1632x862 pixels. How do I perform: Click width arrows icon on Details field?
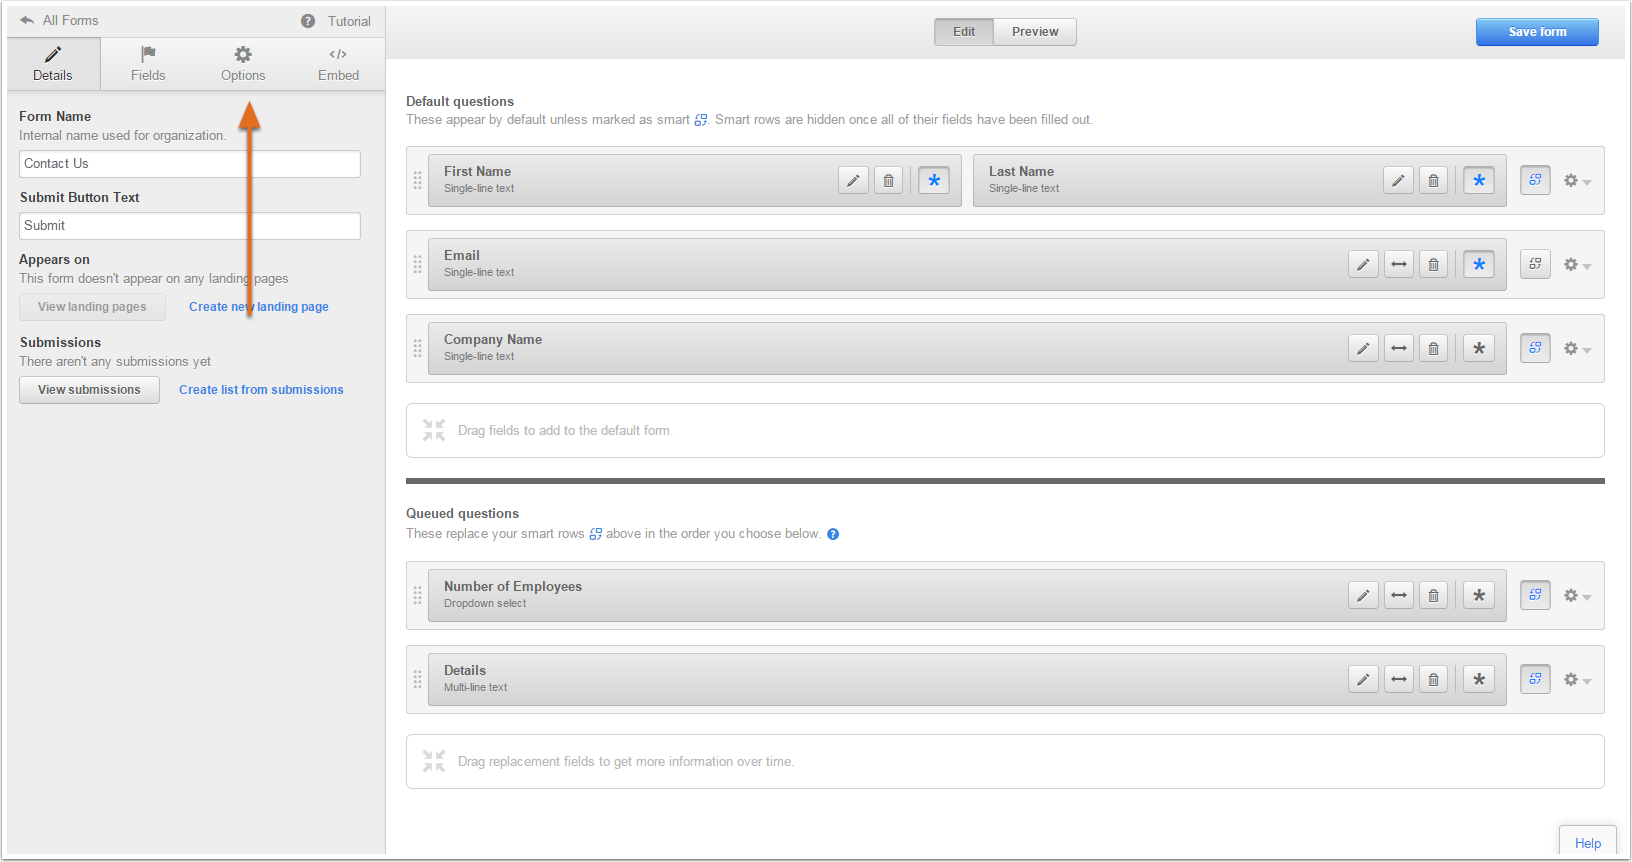tap(1399, 679)
